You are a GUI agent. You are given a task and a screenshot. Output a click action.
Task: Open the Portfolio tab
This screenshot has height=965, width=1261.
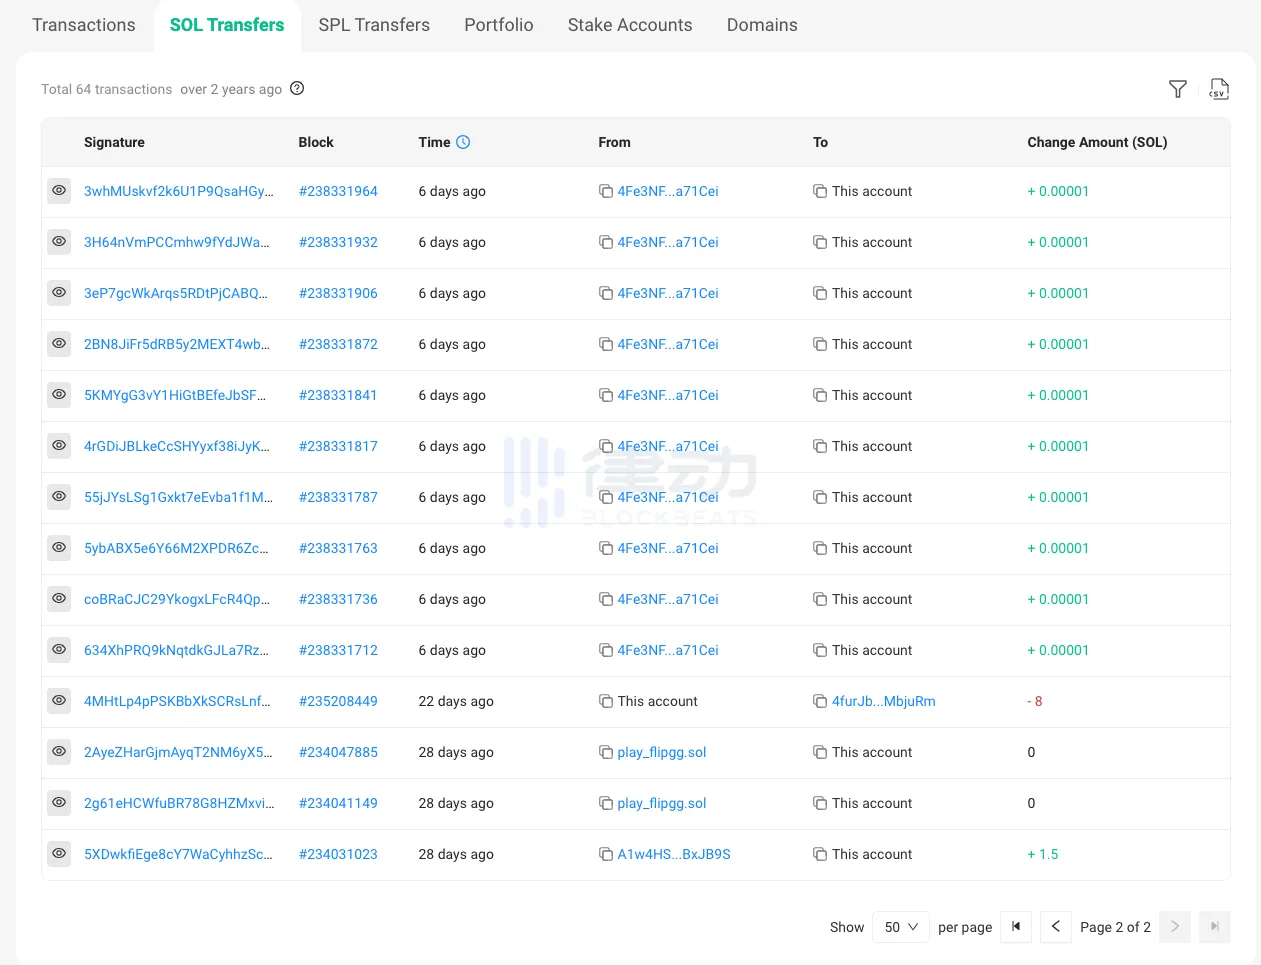tap(499, 25)
